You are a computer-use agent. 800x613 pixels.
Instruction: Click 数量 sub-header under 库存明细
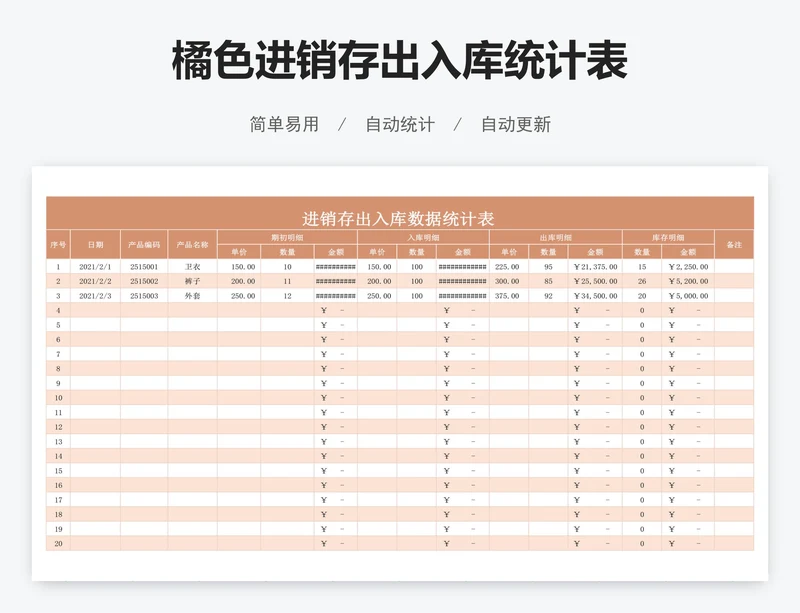point(642,252)
